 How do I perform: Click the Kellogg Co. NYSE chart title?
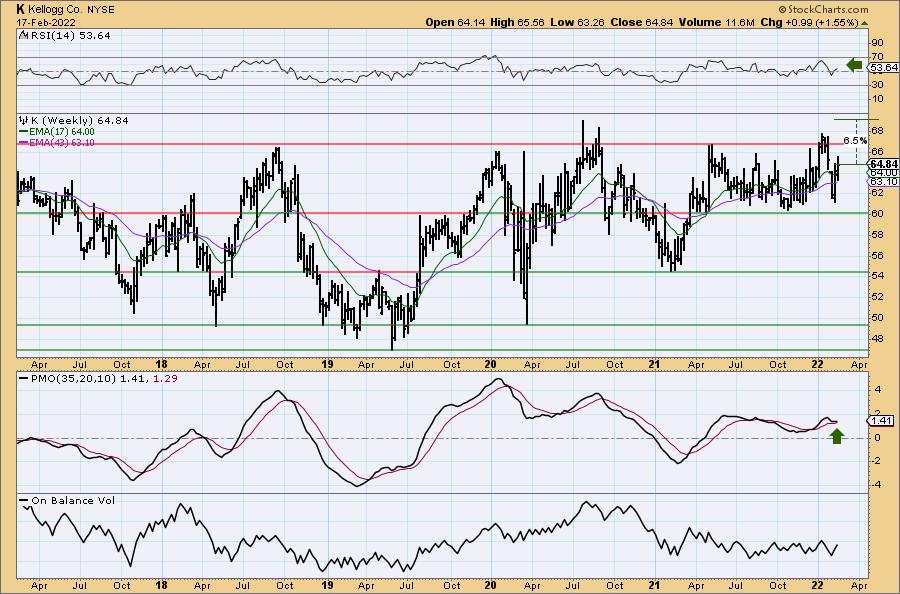click(65, 9)
